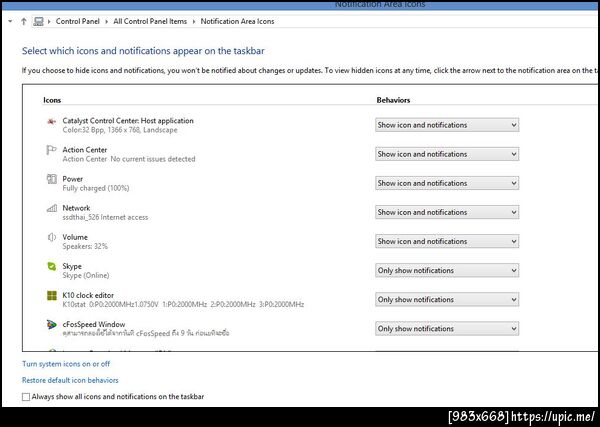600x427 pixels.
Task: Click the K10 clock editor icon
Action: [x=52, y=295]
